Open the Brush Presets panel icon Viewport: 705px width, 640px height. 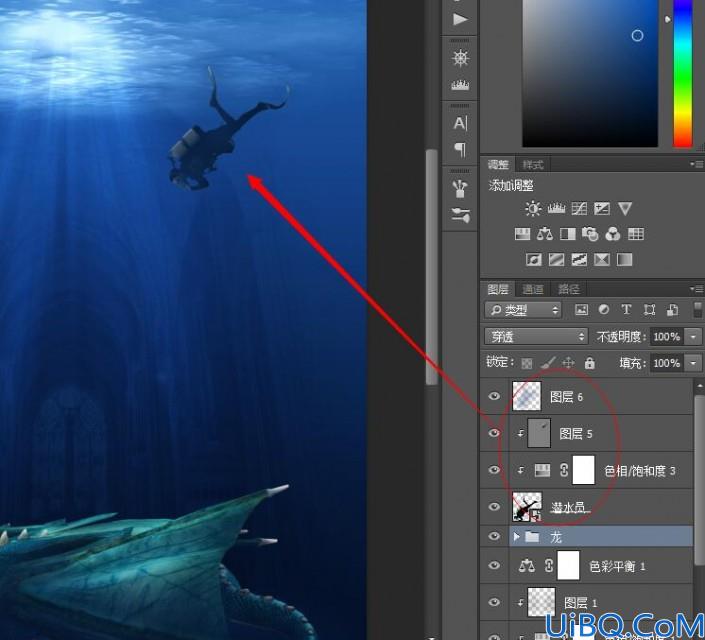point(460,189)
